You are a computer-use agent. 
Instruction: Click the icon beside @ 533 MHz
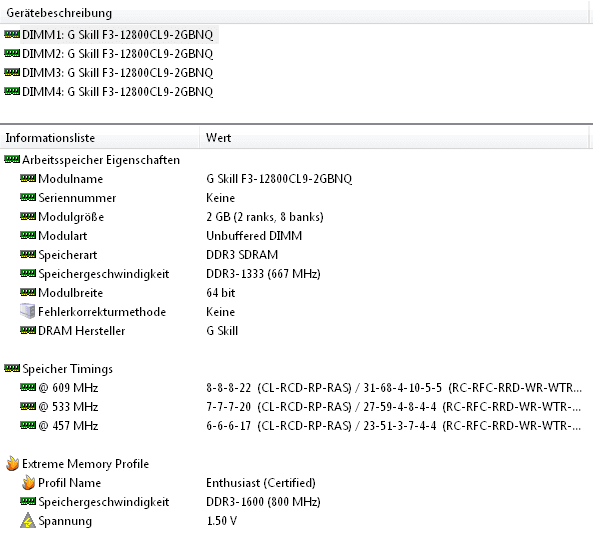28,406
